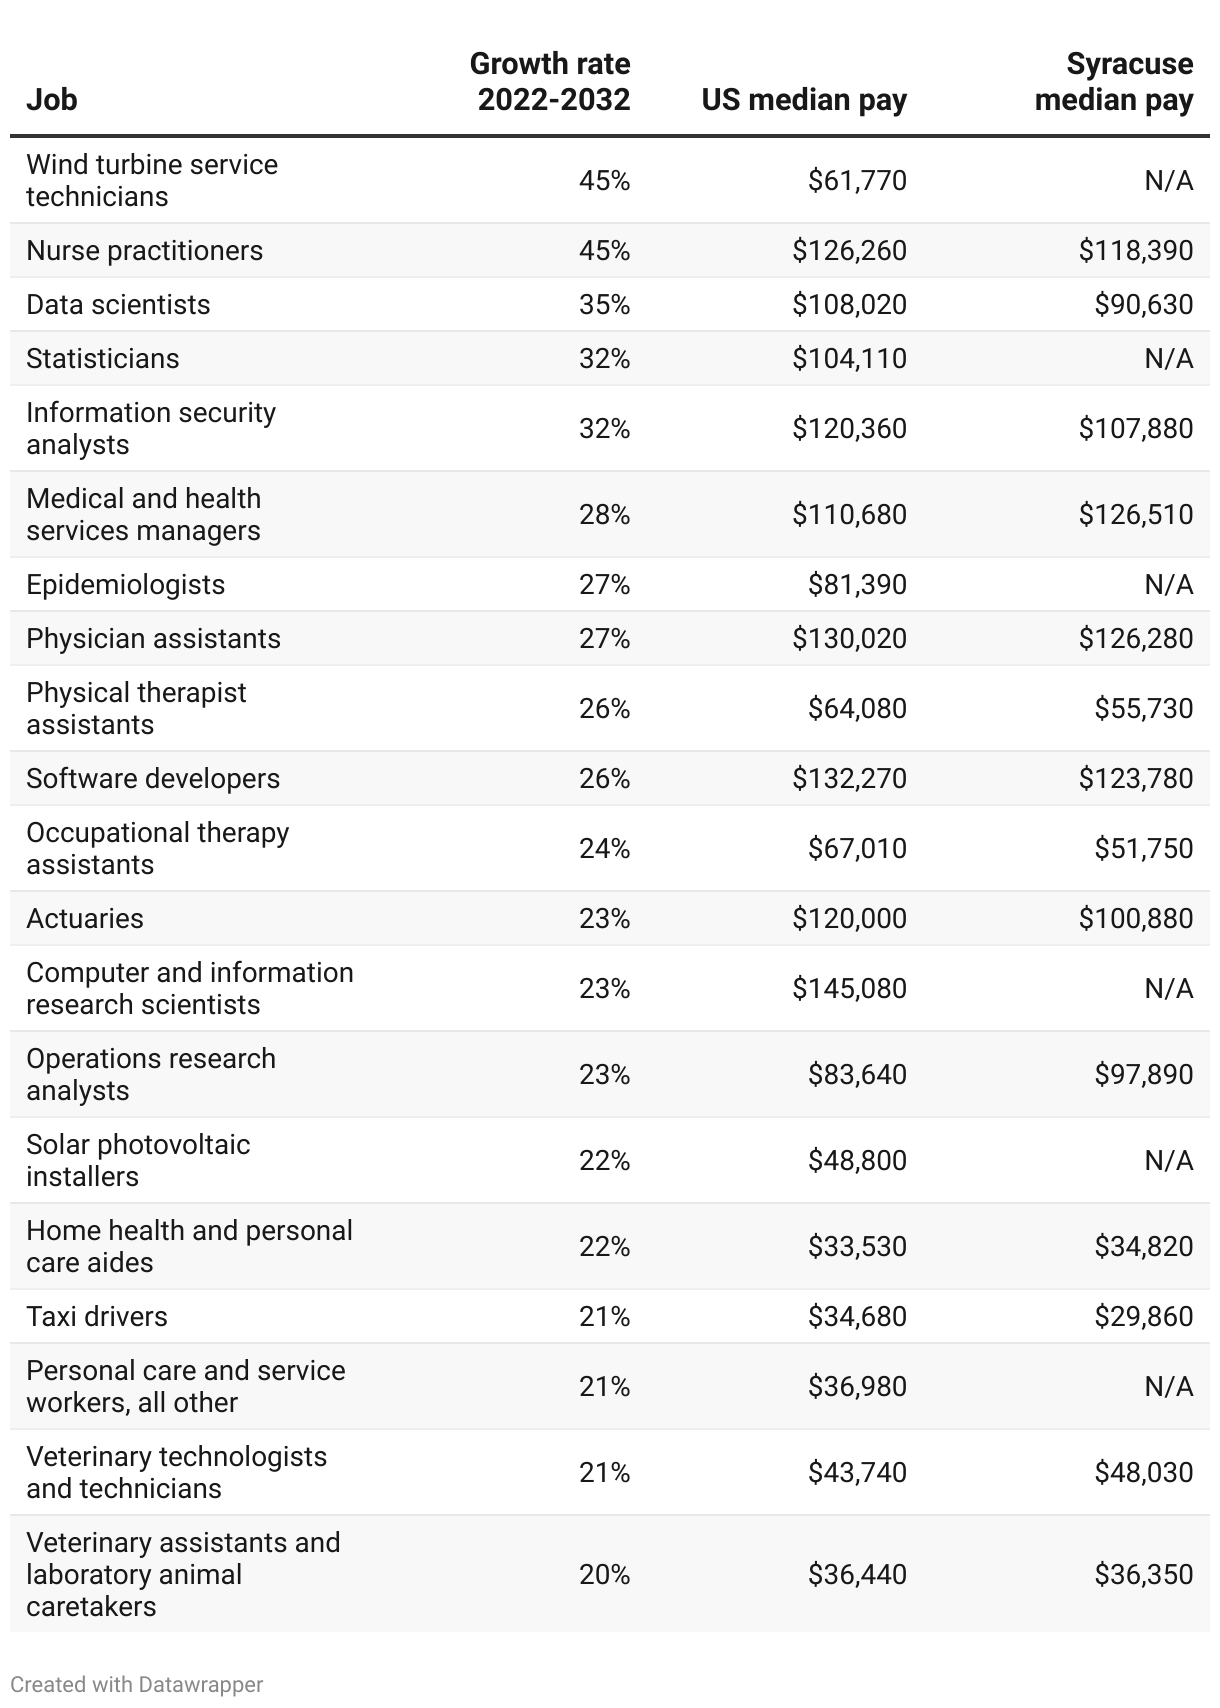
Task: Click the Nurse practitioners job name
Action: [144, 250]
